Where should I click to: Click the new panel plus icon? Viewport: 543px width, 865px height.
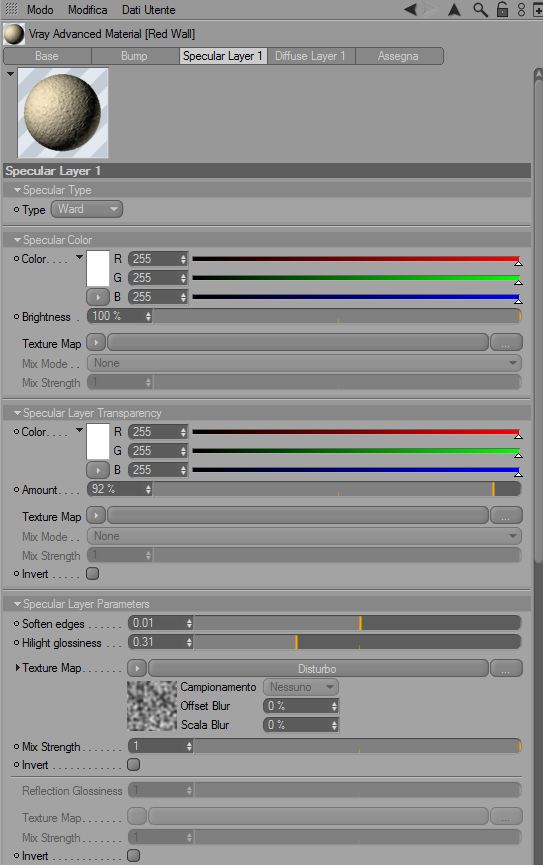coord(538,10)
